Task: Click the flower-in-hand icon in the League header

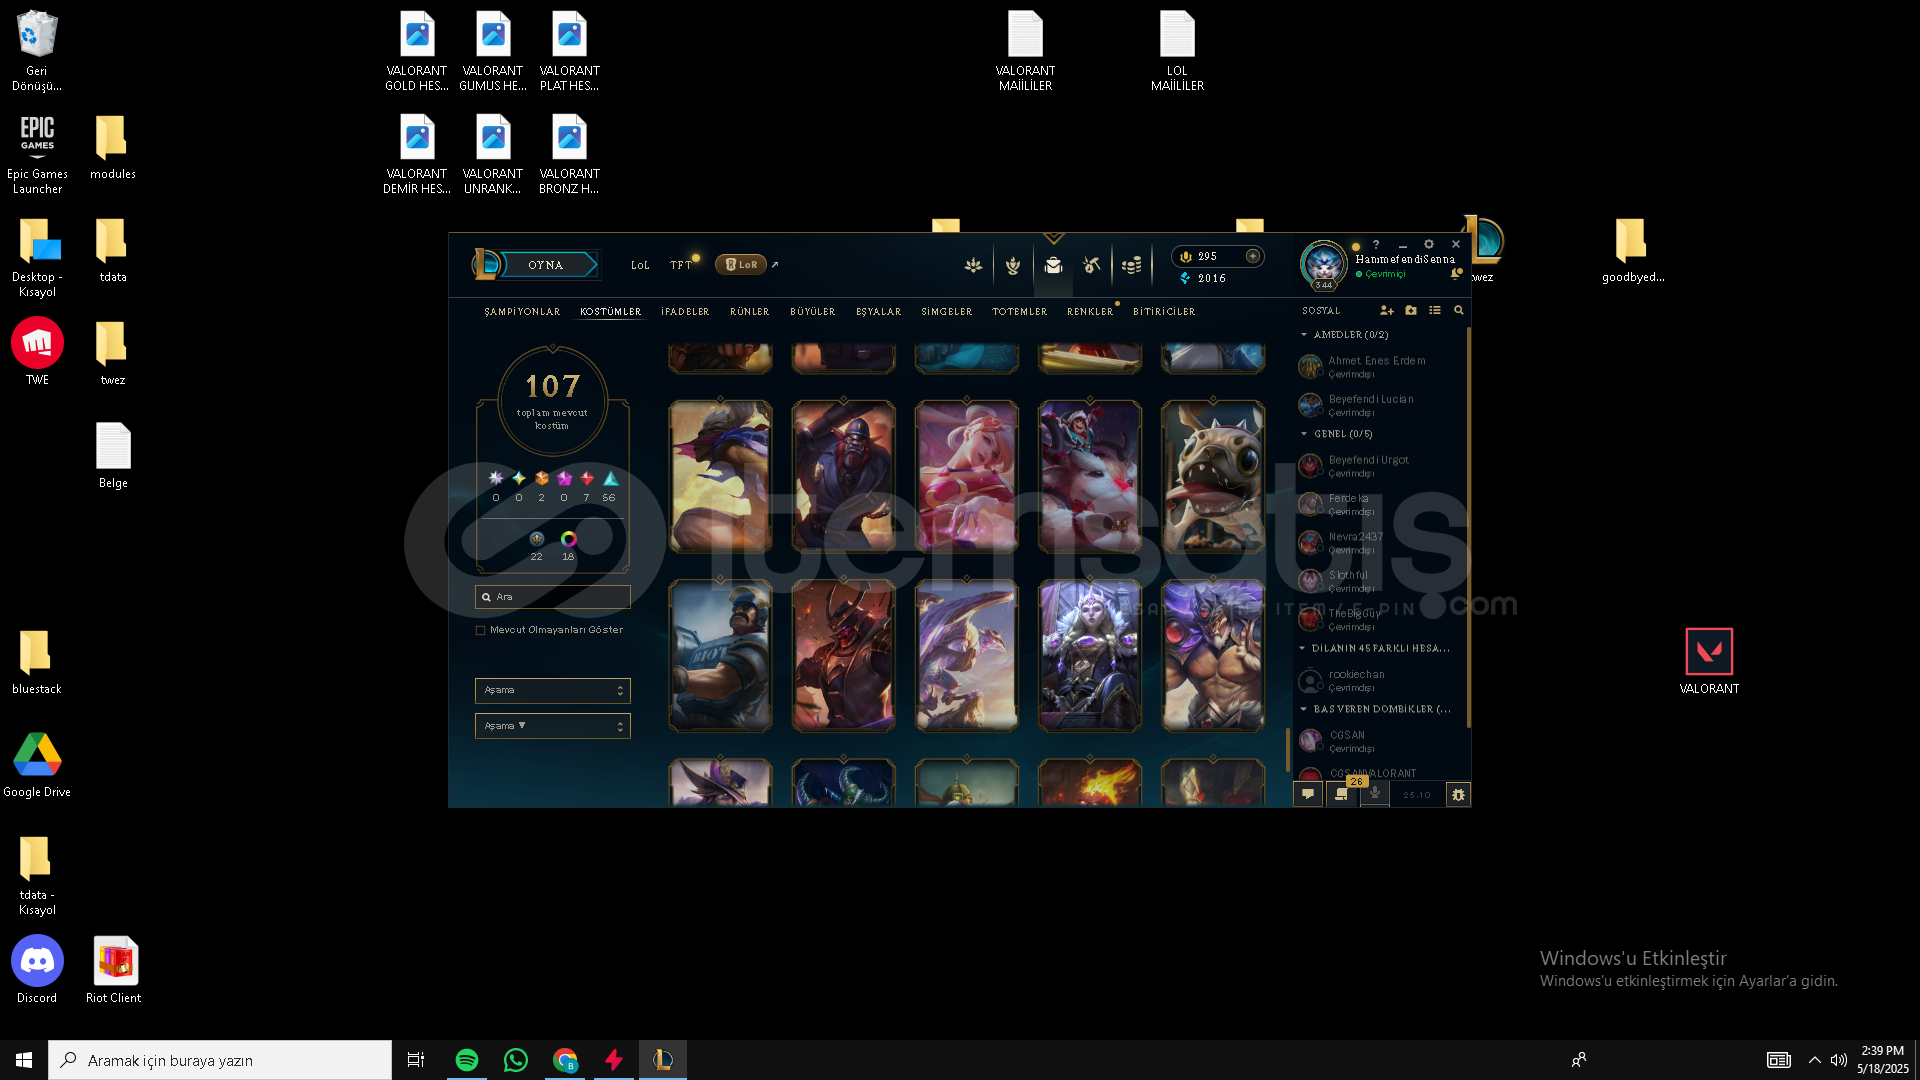Action: point(1013,265)
